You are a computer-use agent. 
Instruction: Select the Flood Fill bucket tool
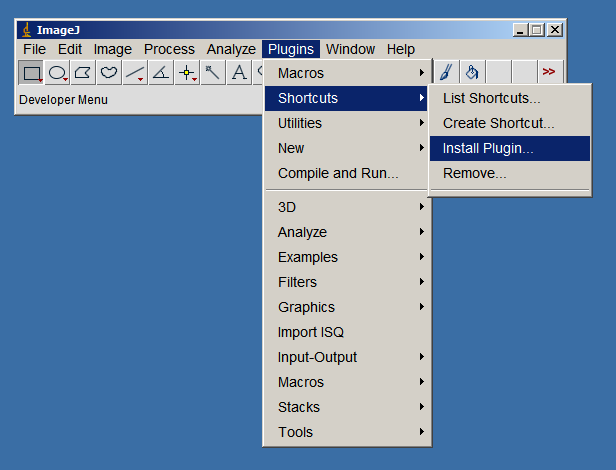click(x=472, y=72)
